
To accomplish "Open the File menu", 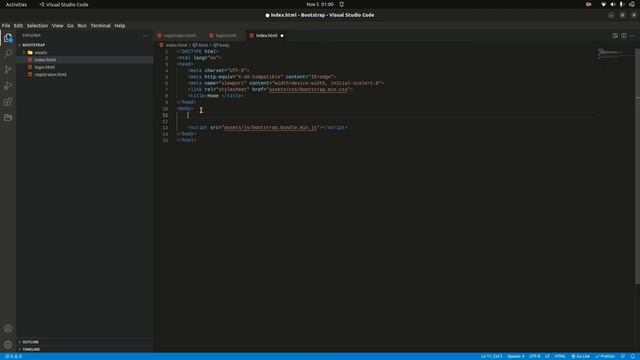I will (x=6, y=26).
